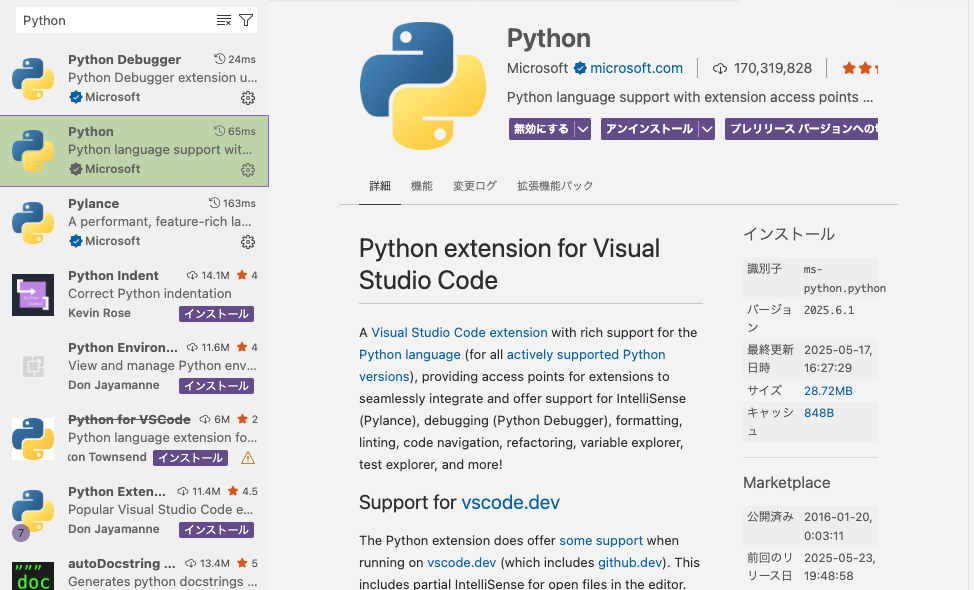Open the microsoft.com publisher link
The height and width of the screenshot is (590, 974).
tap(636, 68)
